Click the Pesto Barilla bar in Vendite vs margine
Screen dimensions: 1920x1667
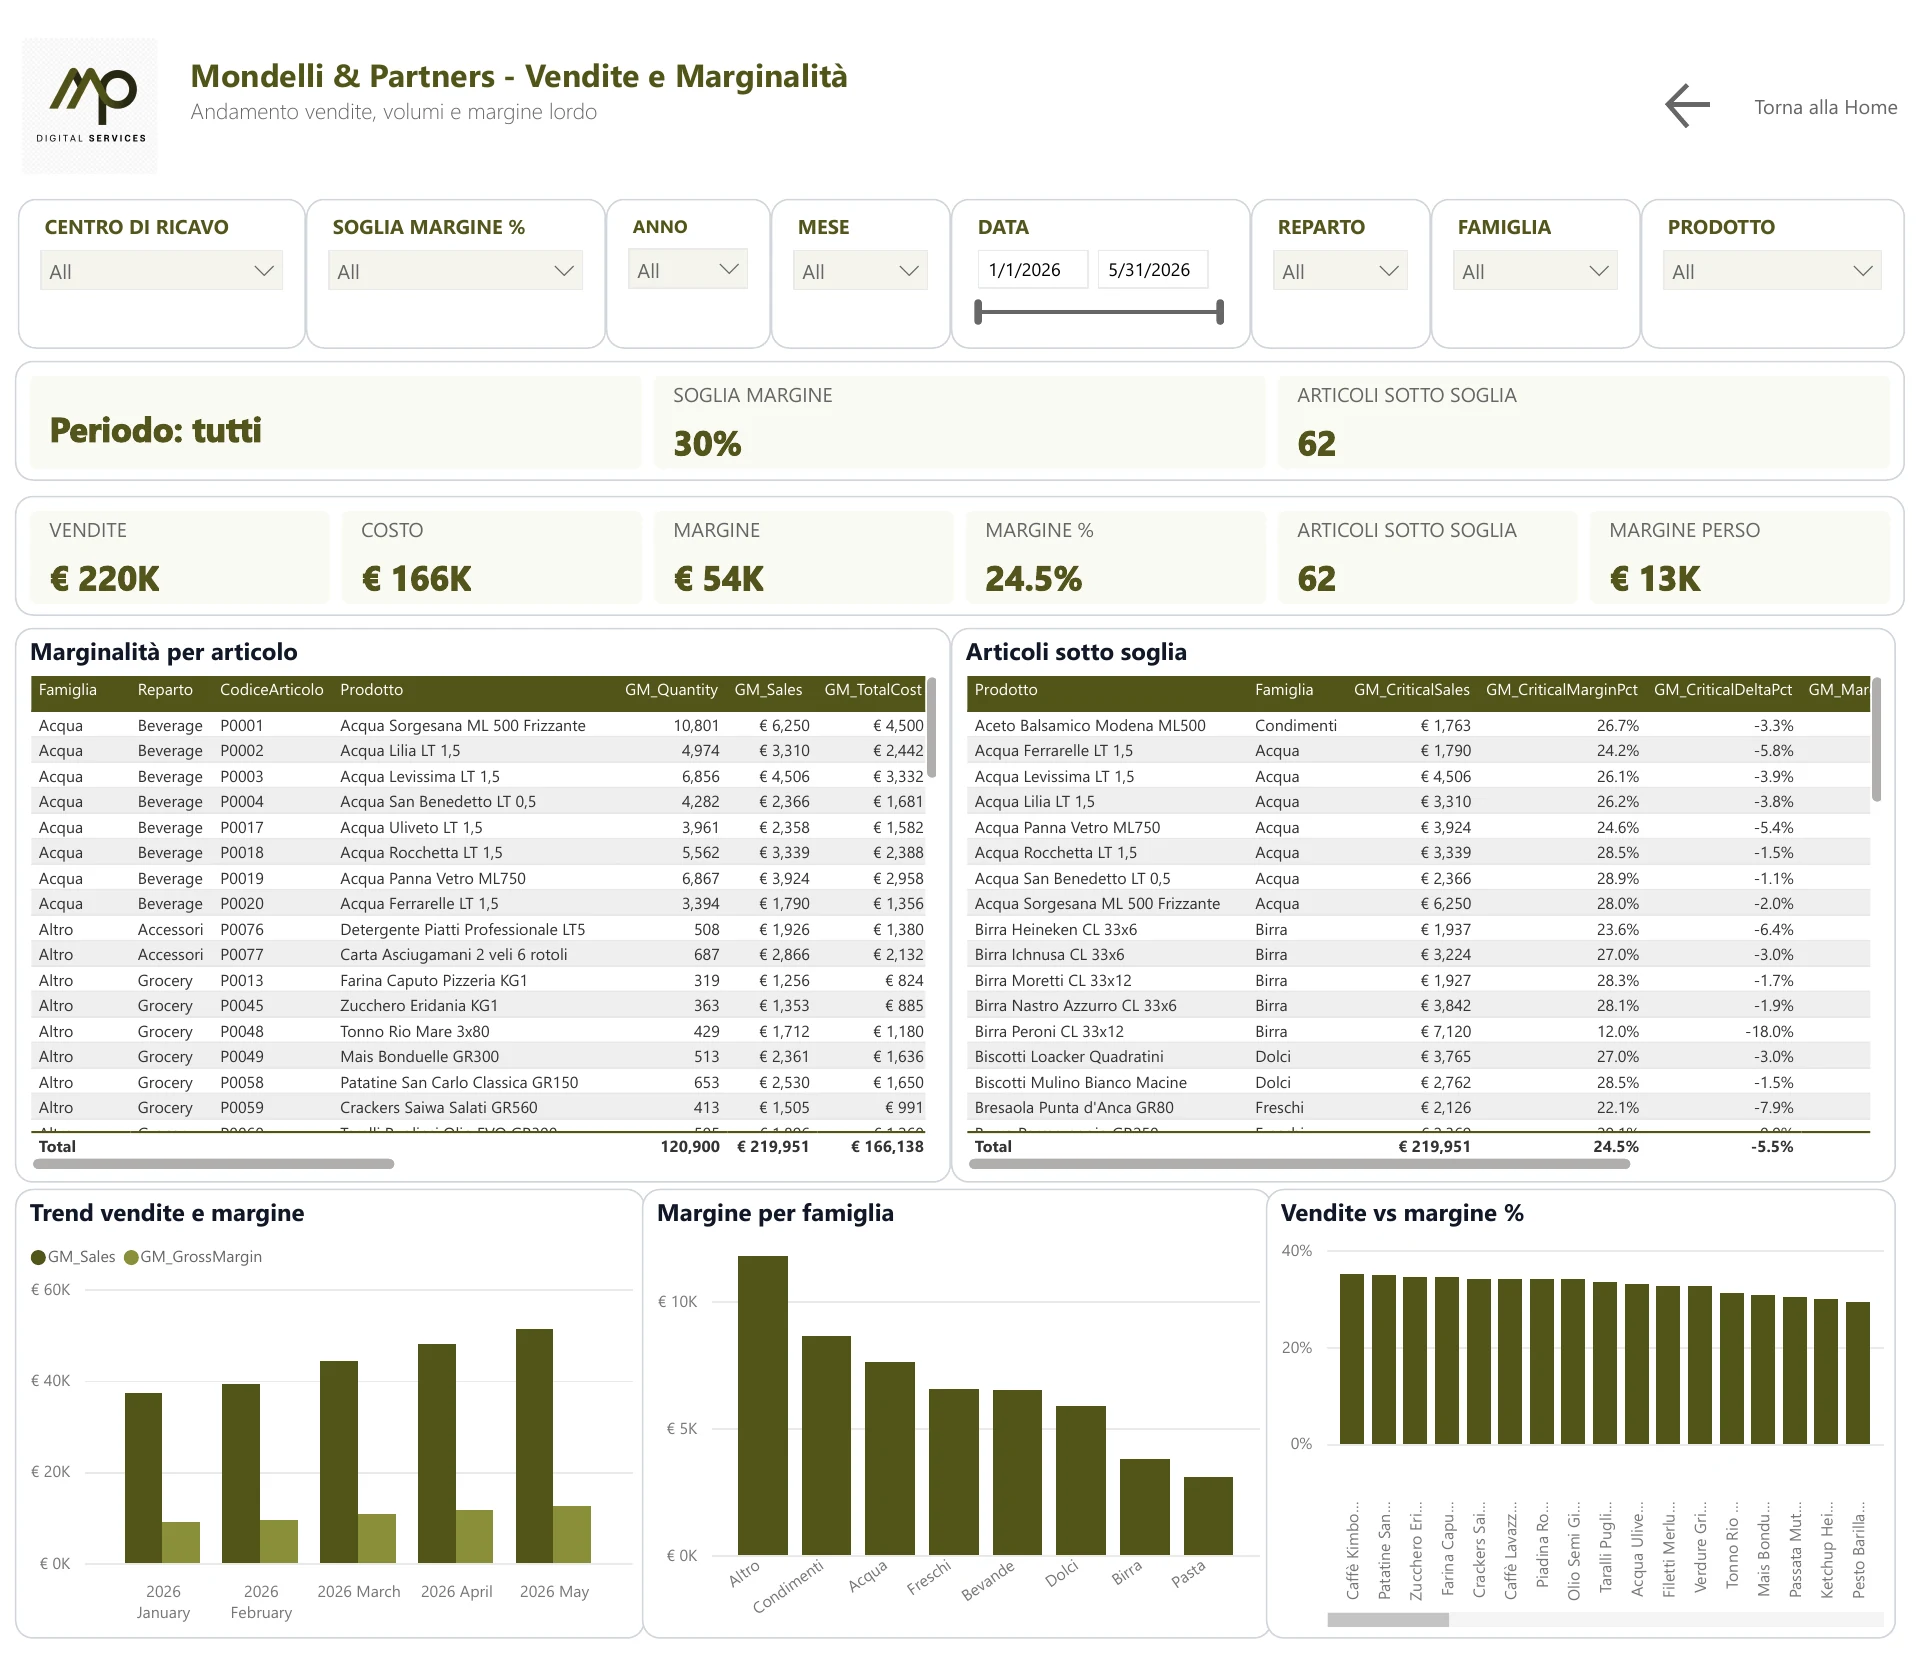tap(1858, 1373)
